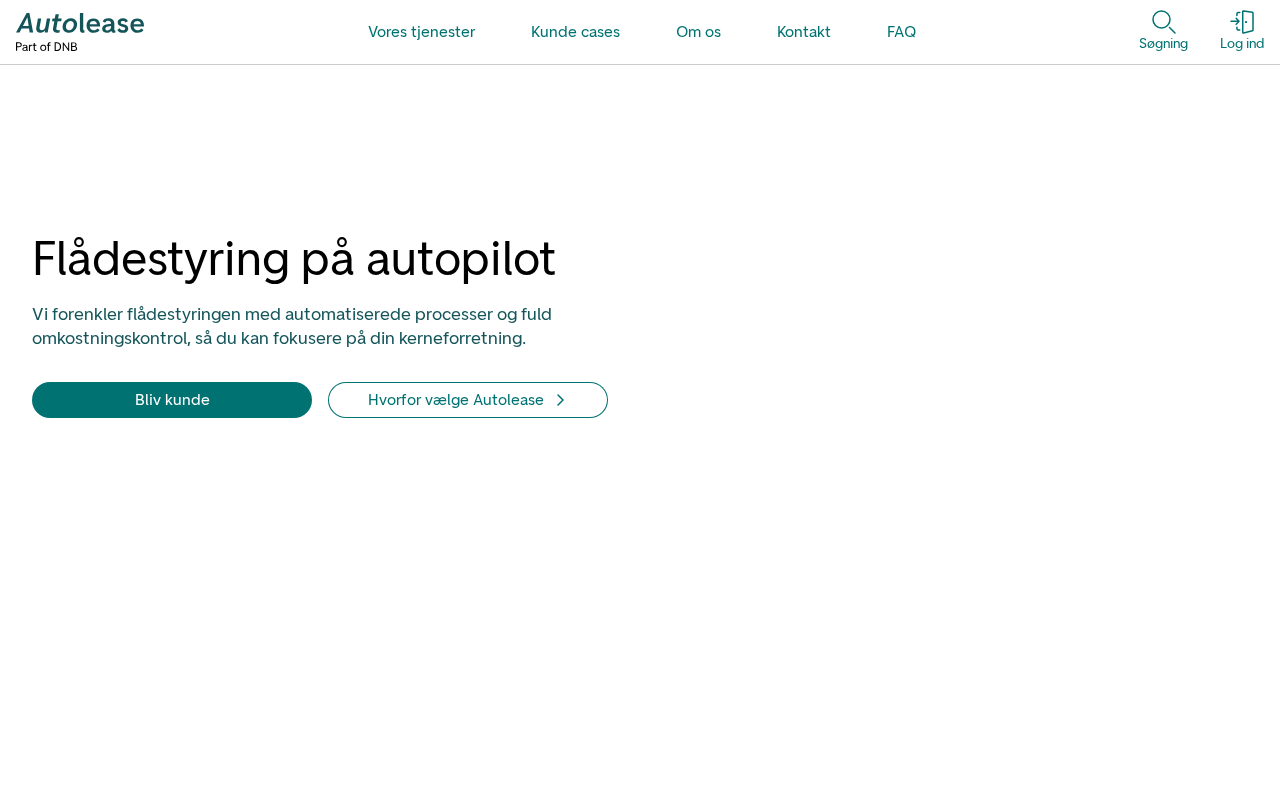
Task: Click the Log ind label
Action: click(1242, 44)
